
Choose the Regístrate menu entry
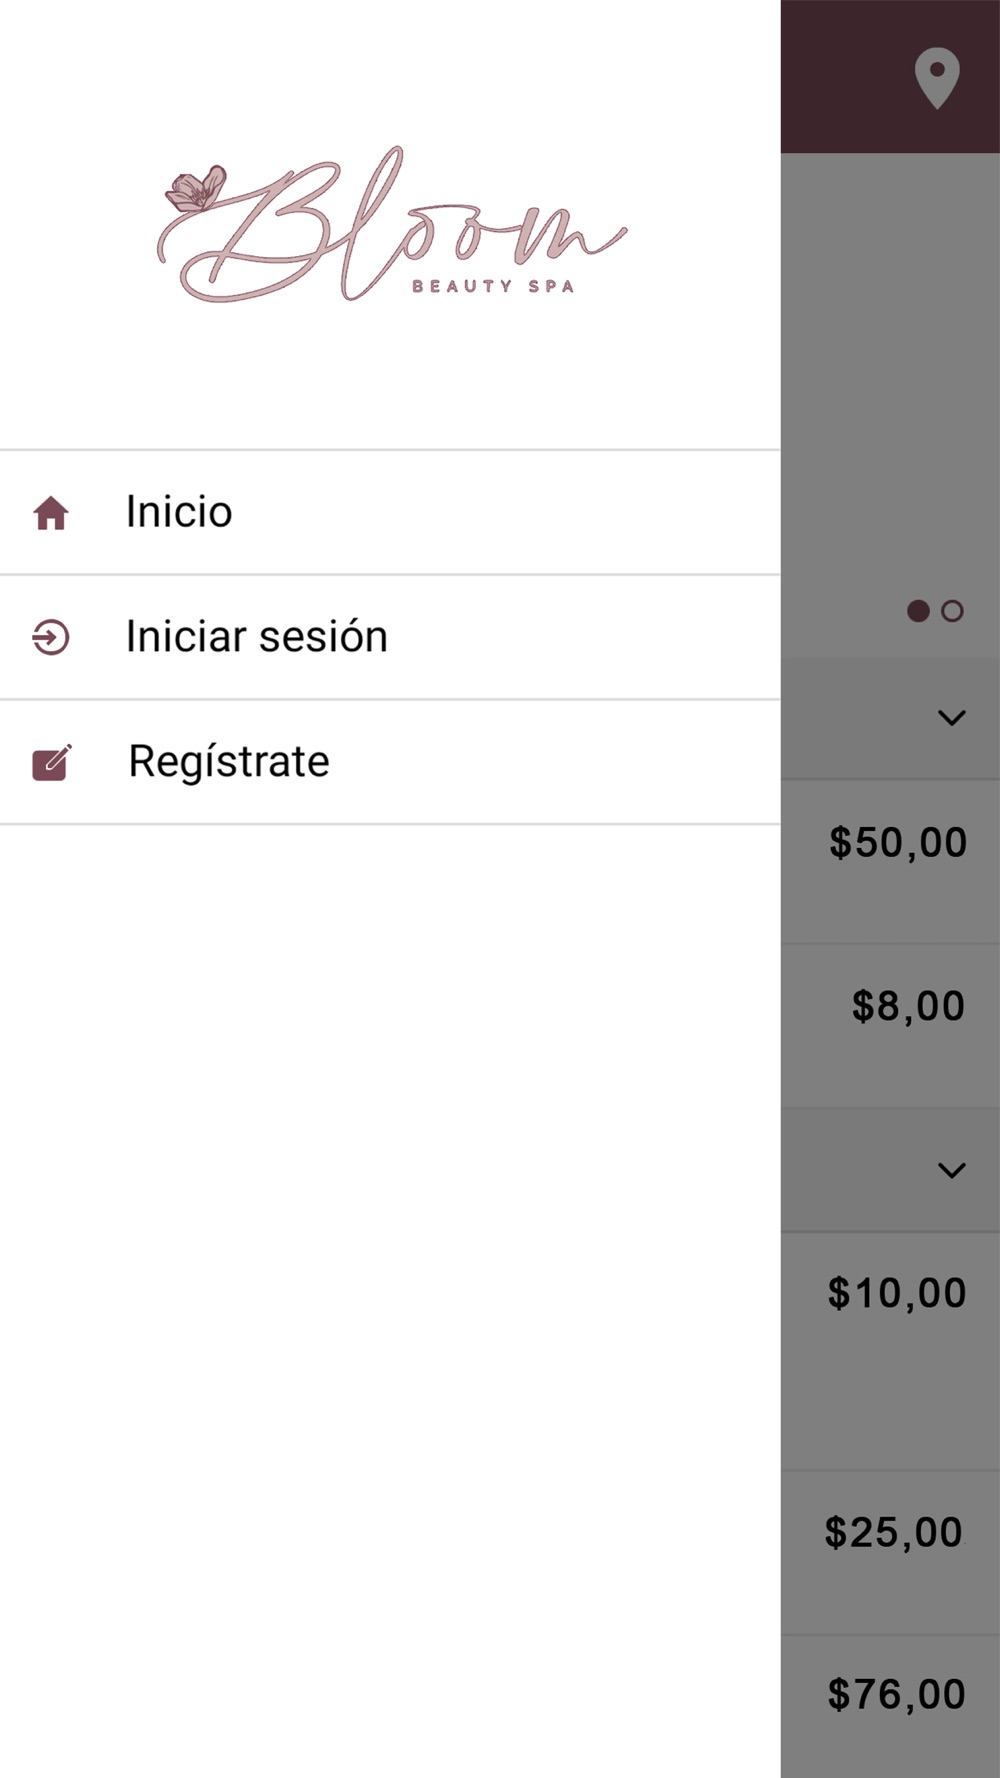pos(229,762)
